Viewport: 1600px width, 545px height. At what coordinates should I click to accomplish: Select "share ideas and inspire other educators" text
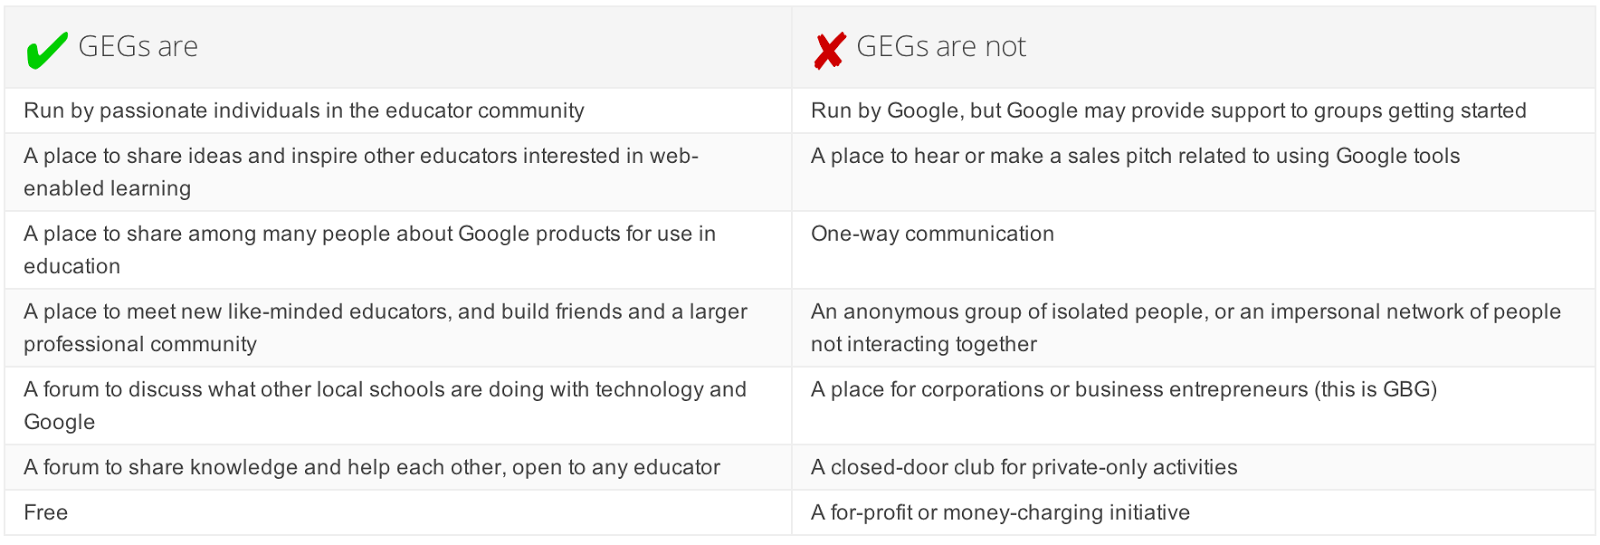(360, 157)
